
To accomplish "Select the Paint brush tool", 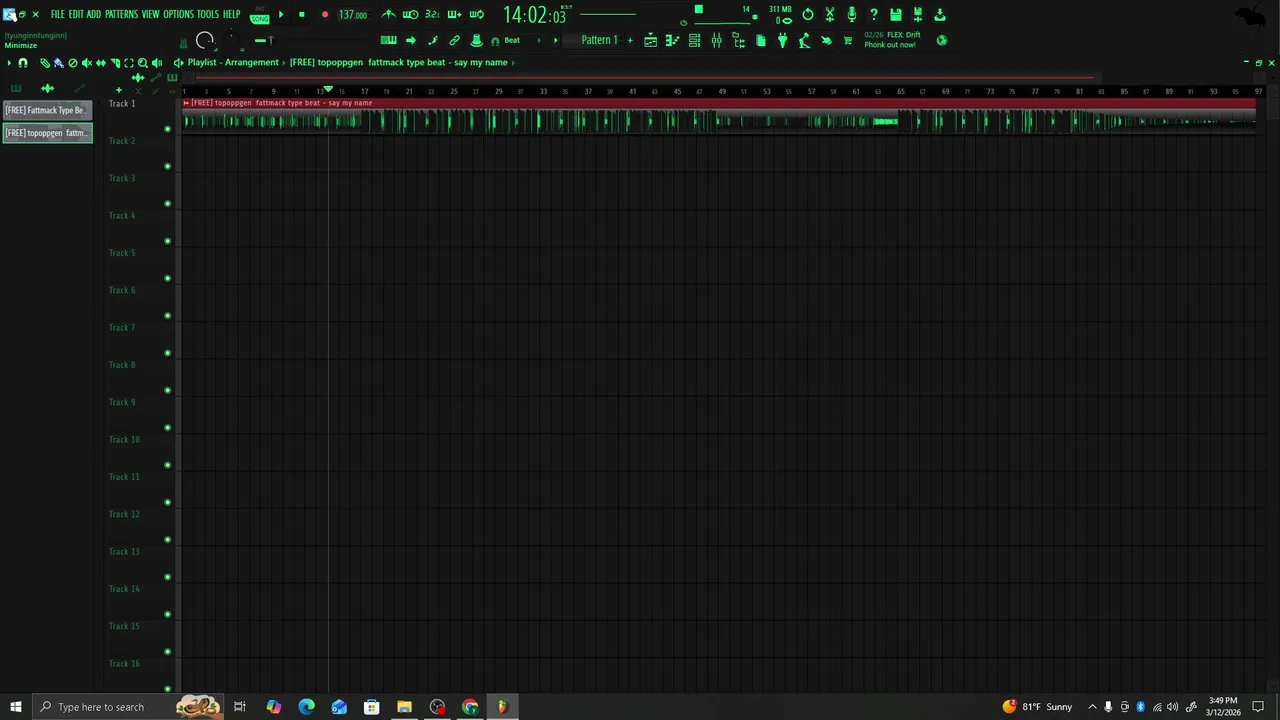I will click(x=58, y=63).
